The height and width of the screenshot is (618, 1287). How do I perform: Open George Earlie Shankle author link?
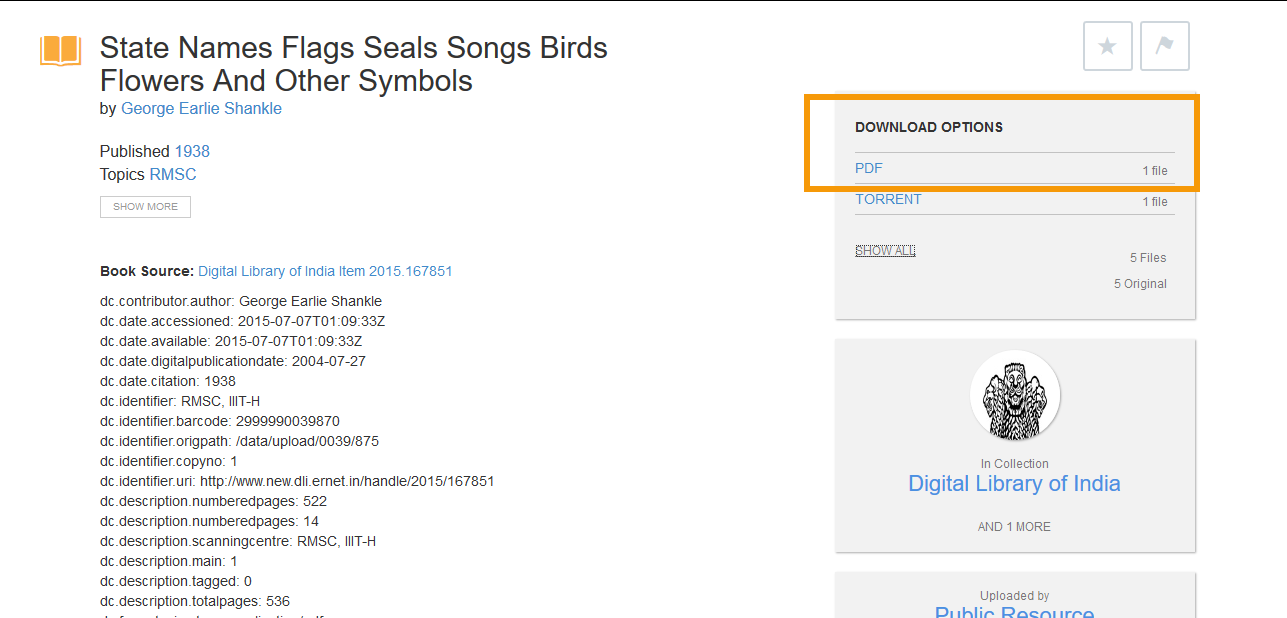pyautogui.click(x=201, y=108)
